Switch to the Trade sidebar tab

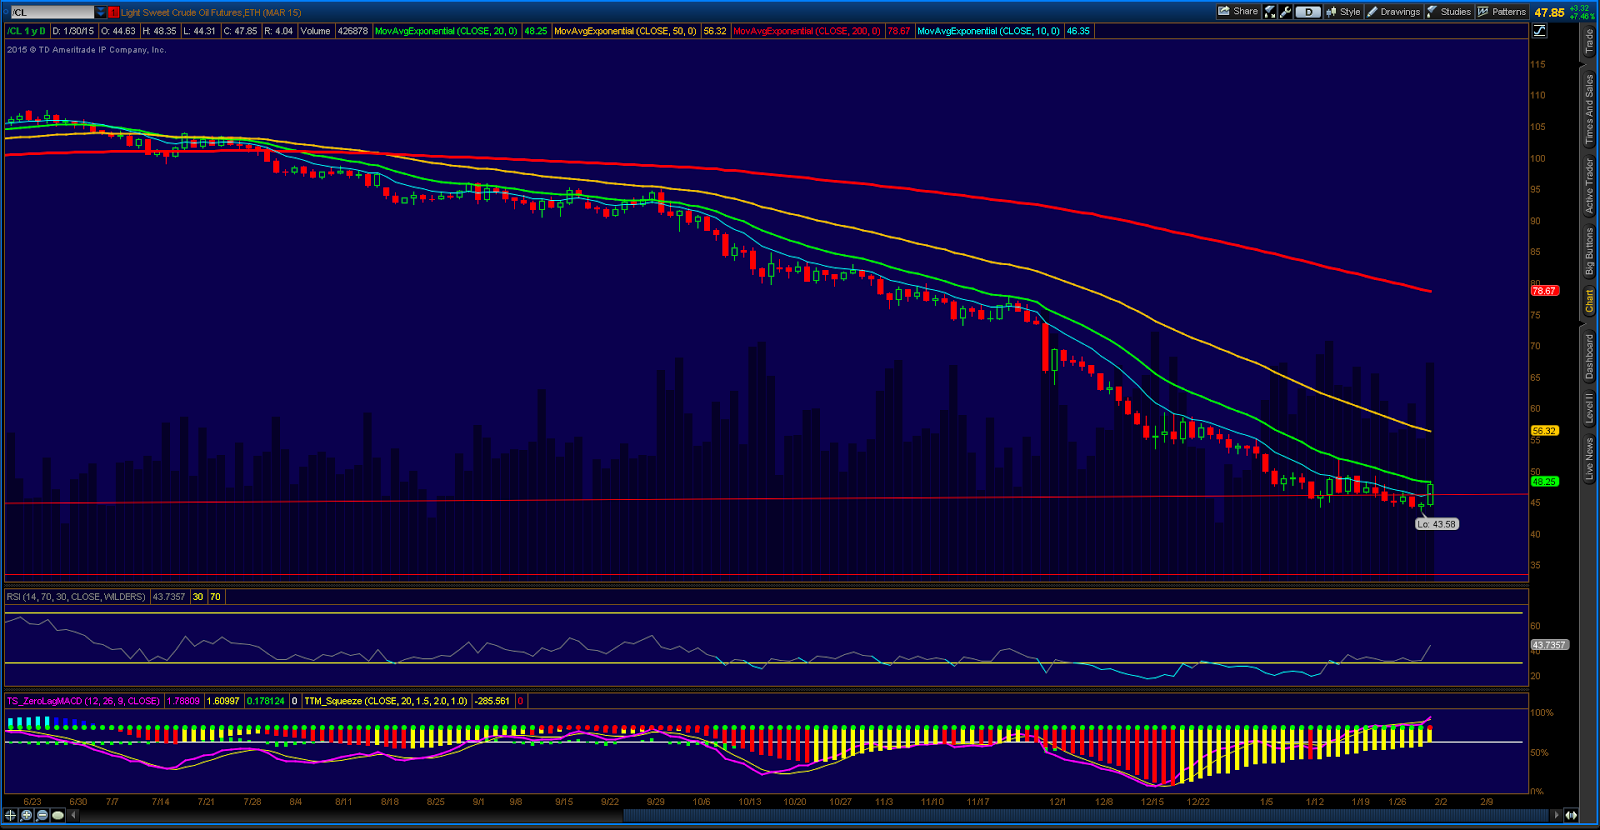point(1589,41)
